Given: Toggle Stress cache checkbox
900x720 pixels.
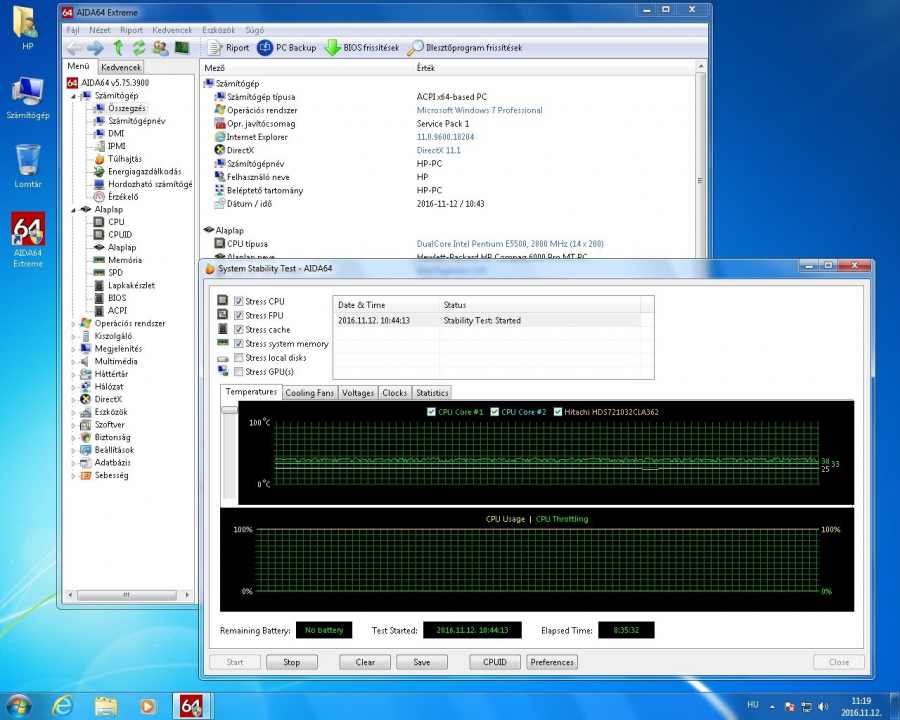Looking at the screenshot, I should (239, 330).
